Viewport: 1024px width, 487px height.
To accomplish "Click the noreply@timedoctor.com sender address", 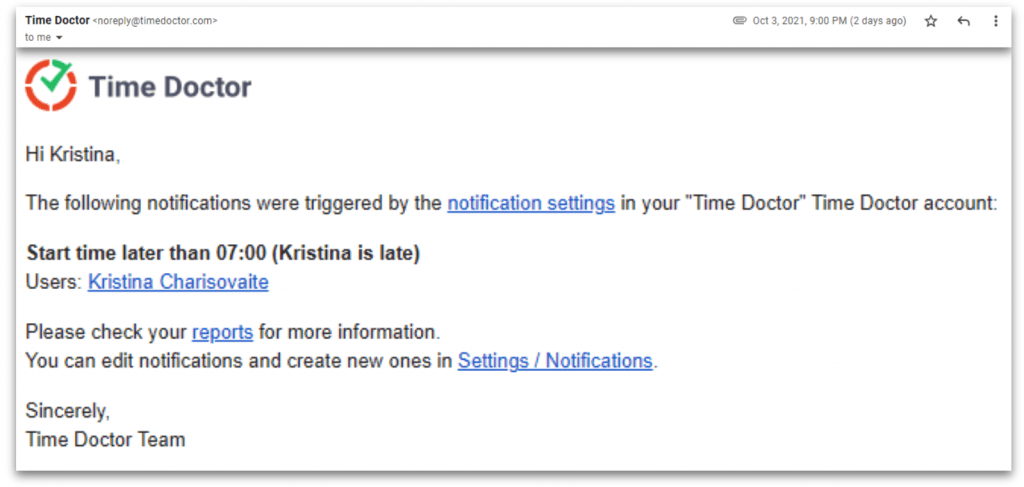I will 155,21.
